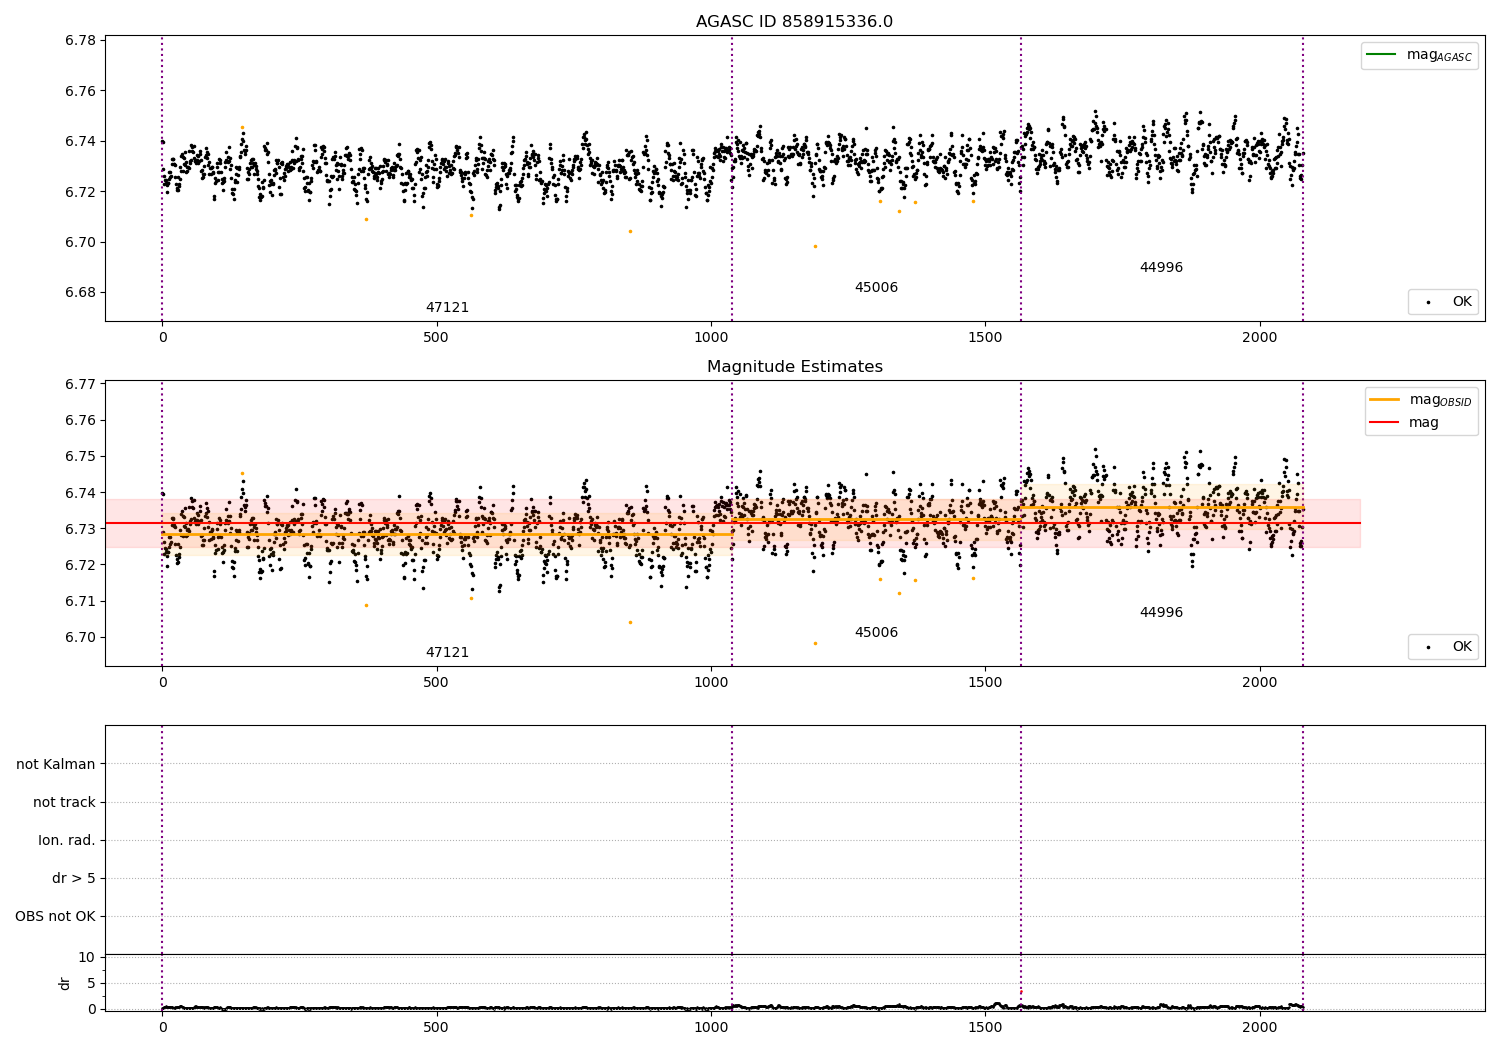Image resolution: width=1500 pixels, height=1050 pixels.
Task: Click the 500 x-tick under the top plot
Action: 436,338
